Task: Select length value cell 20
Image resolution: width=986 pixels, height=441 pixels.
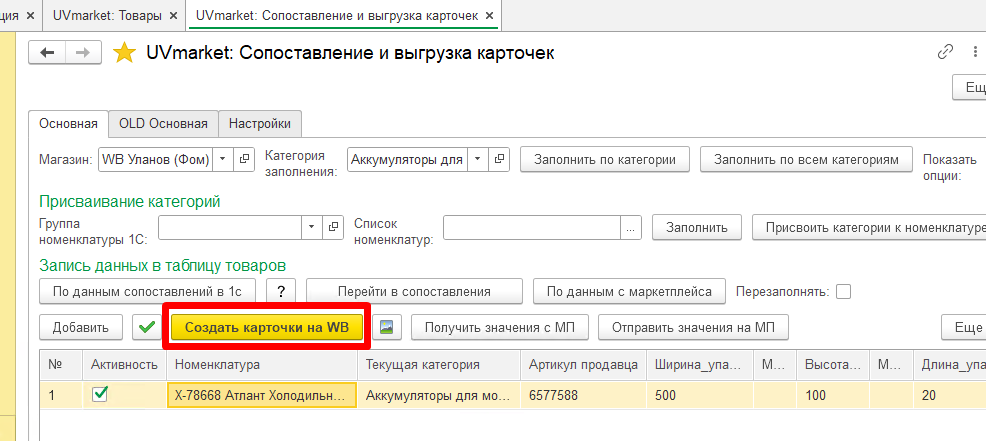Action: coord(950,396)
